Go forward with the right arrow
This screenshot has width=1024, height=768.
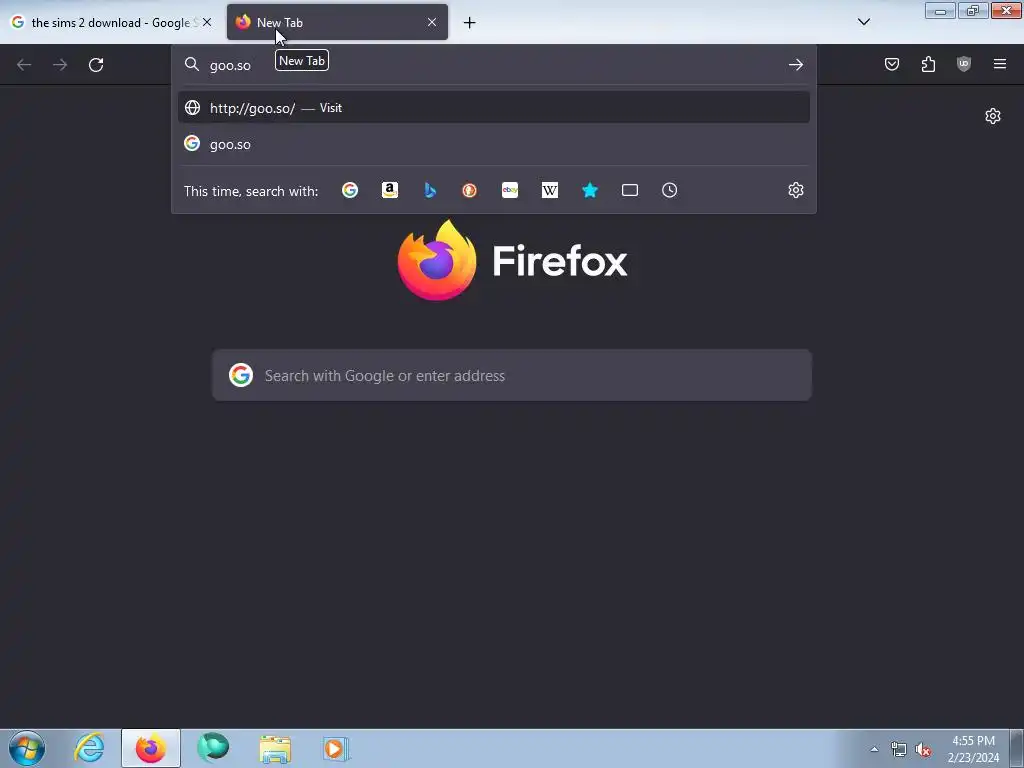[60, 65]
